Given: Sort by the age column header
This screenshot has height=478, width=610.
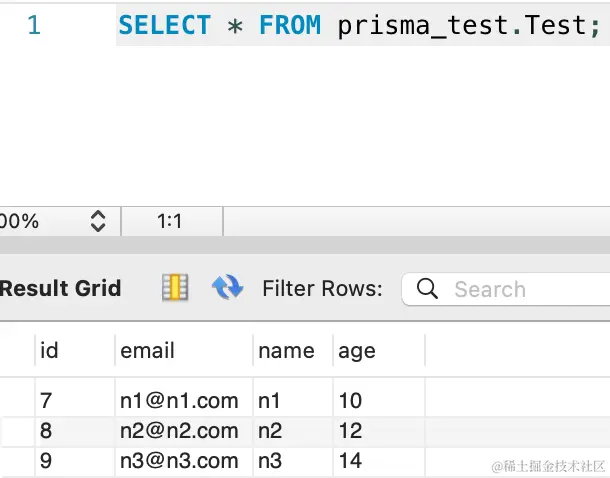Looking at the screenshot, I should (379, 351).
